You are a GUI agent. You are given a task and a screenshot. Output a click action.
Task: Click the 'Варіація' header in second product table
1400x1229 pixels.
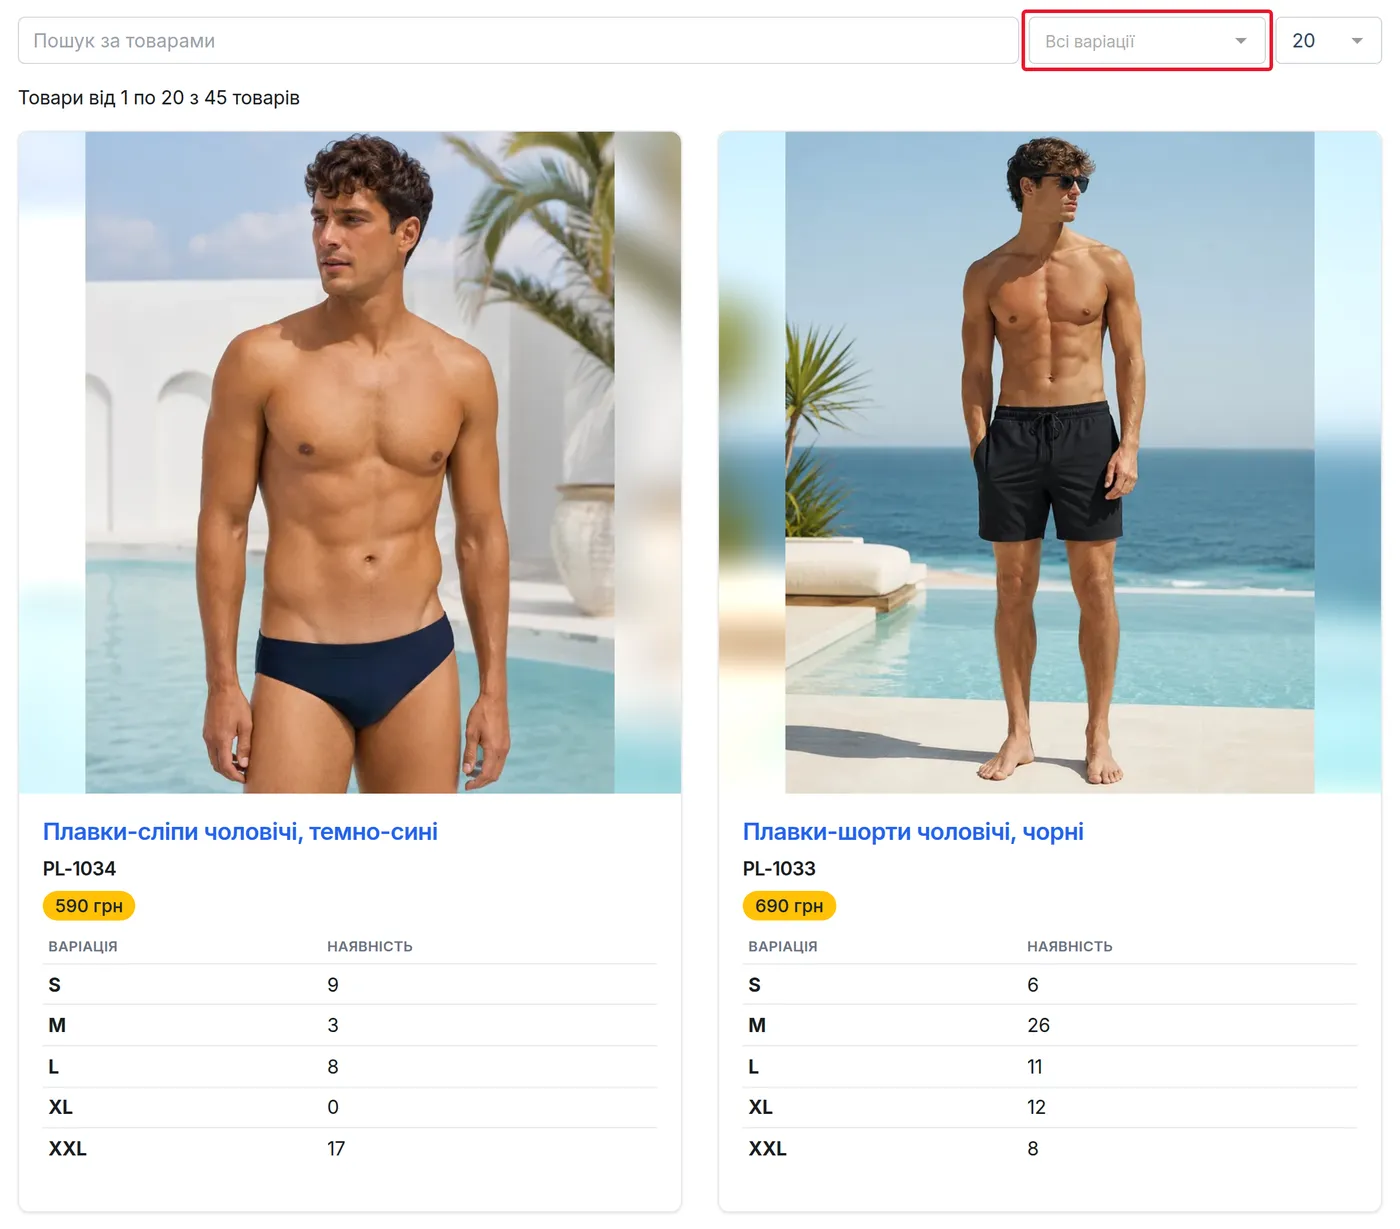[783, 946]
